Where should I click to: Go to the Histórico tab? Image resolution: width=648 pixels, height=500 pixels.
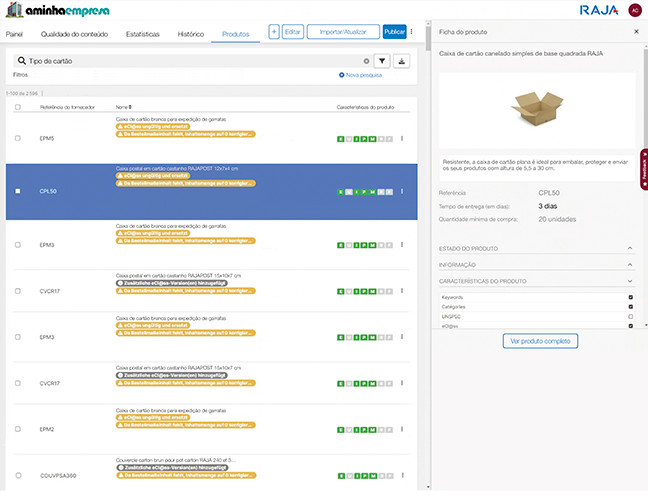pos(191,34)
